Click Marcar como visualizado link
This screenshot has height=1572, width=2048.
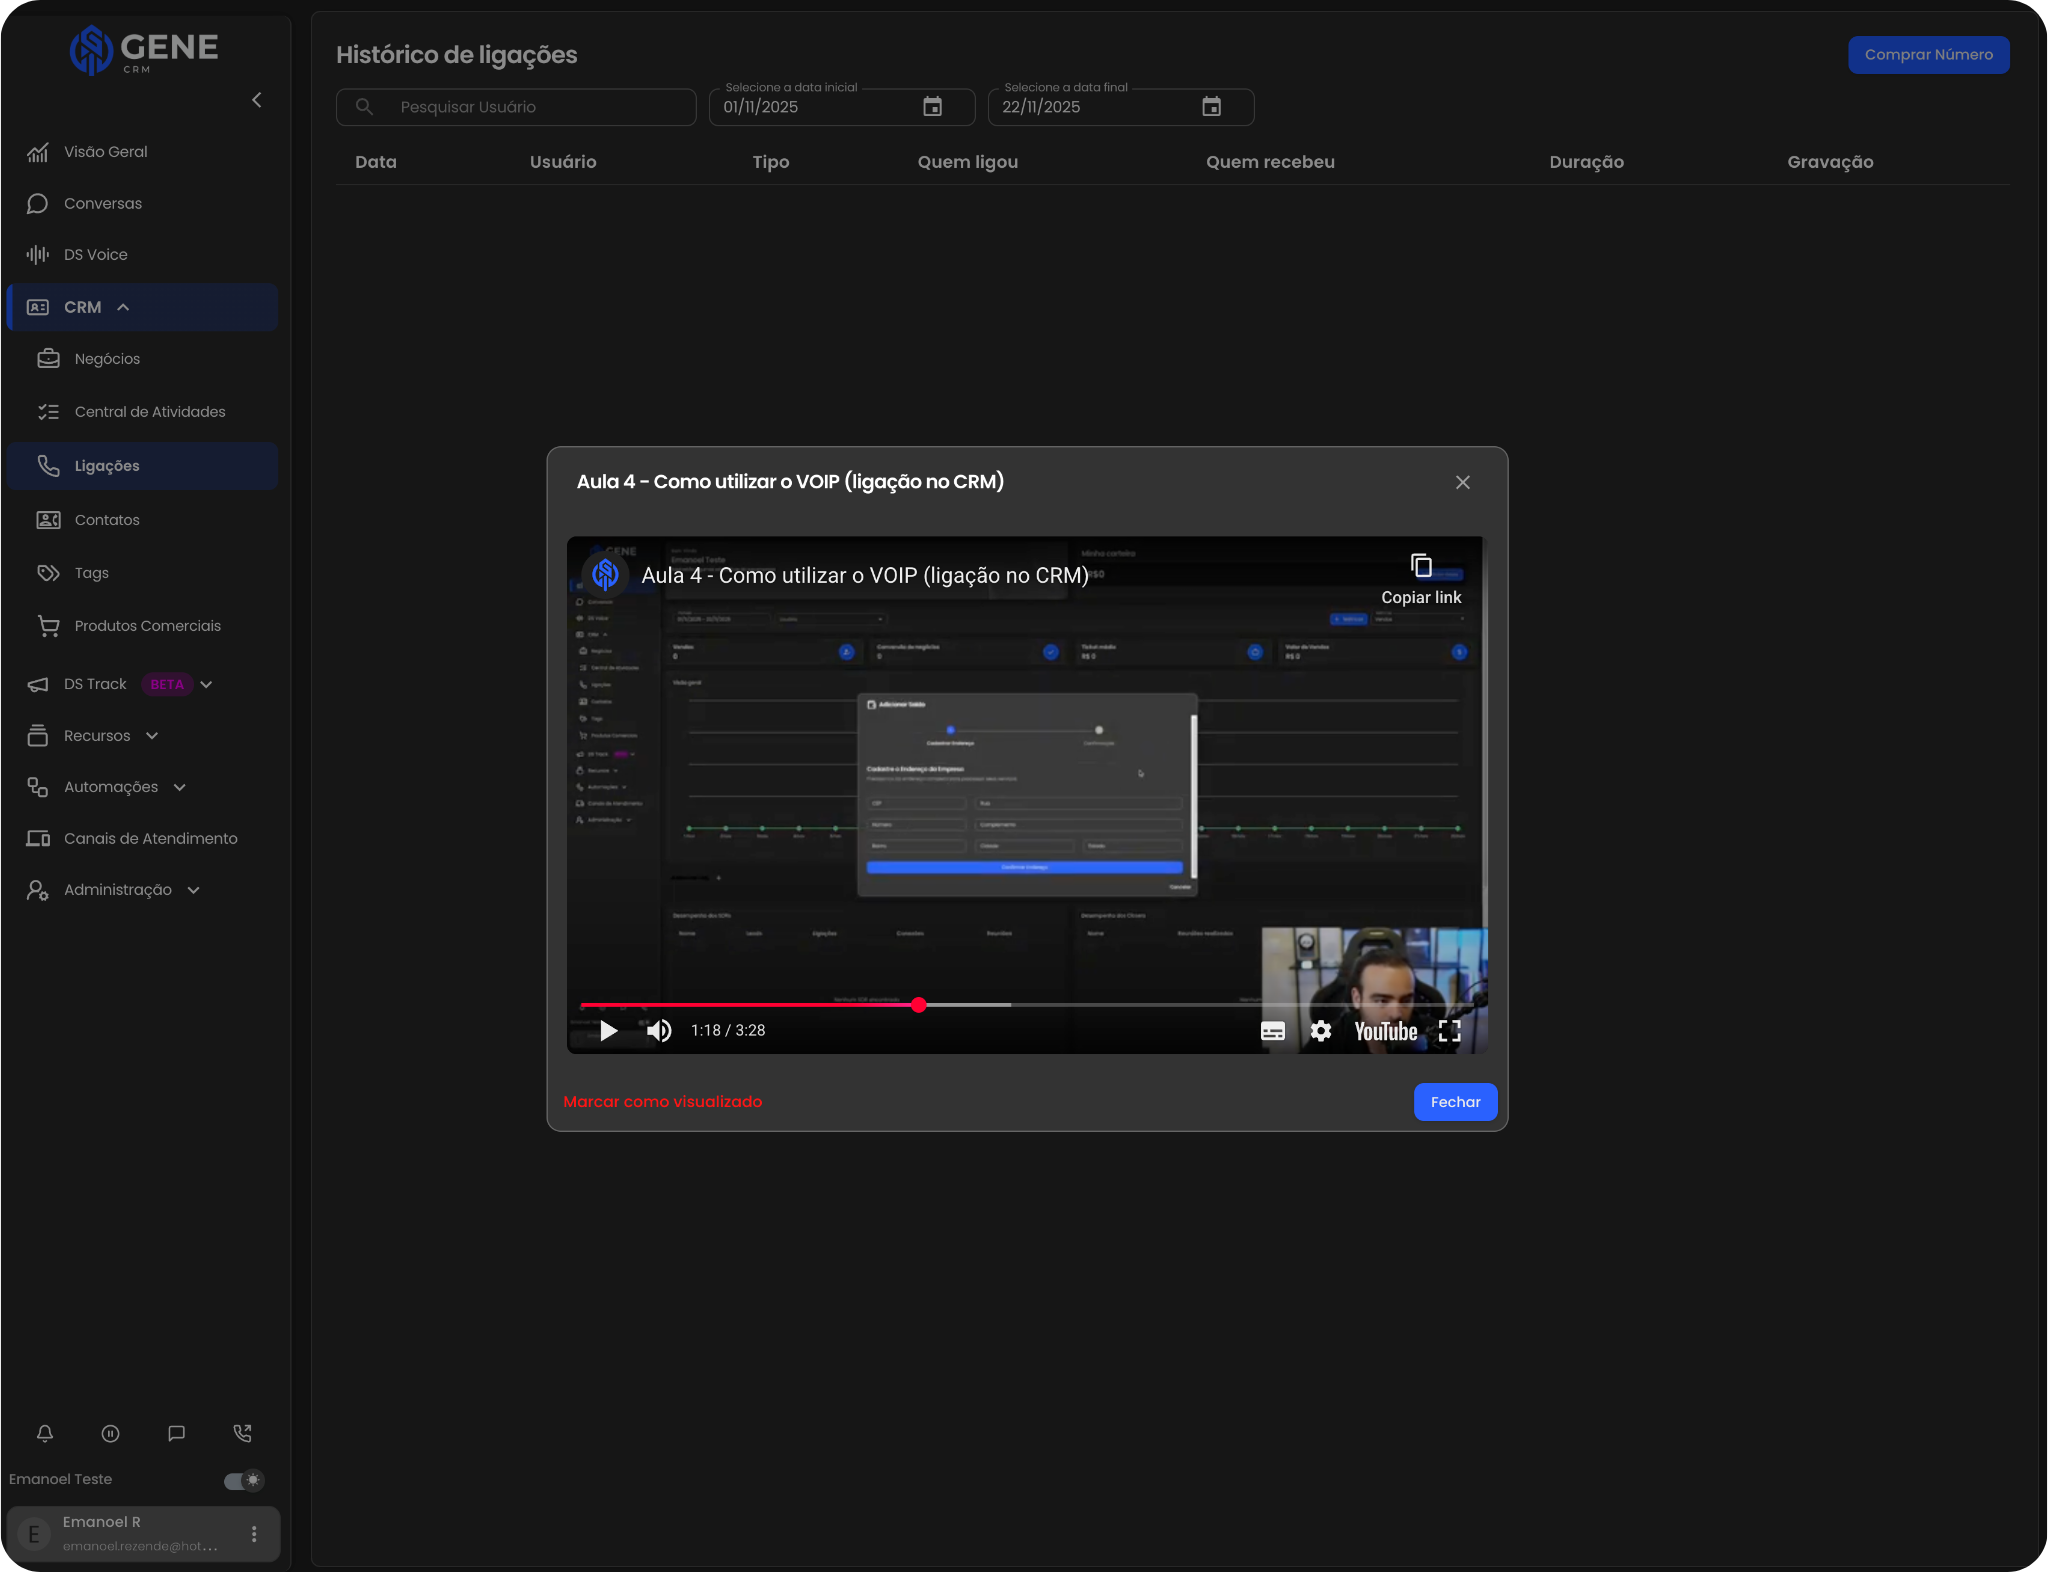(662, 1102)
